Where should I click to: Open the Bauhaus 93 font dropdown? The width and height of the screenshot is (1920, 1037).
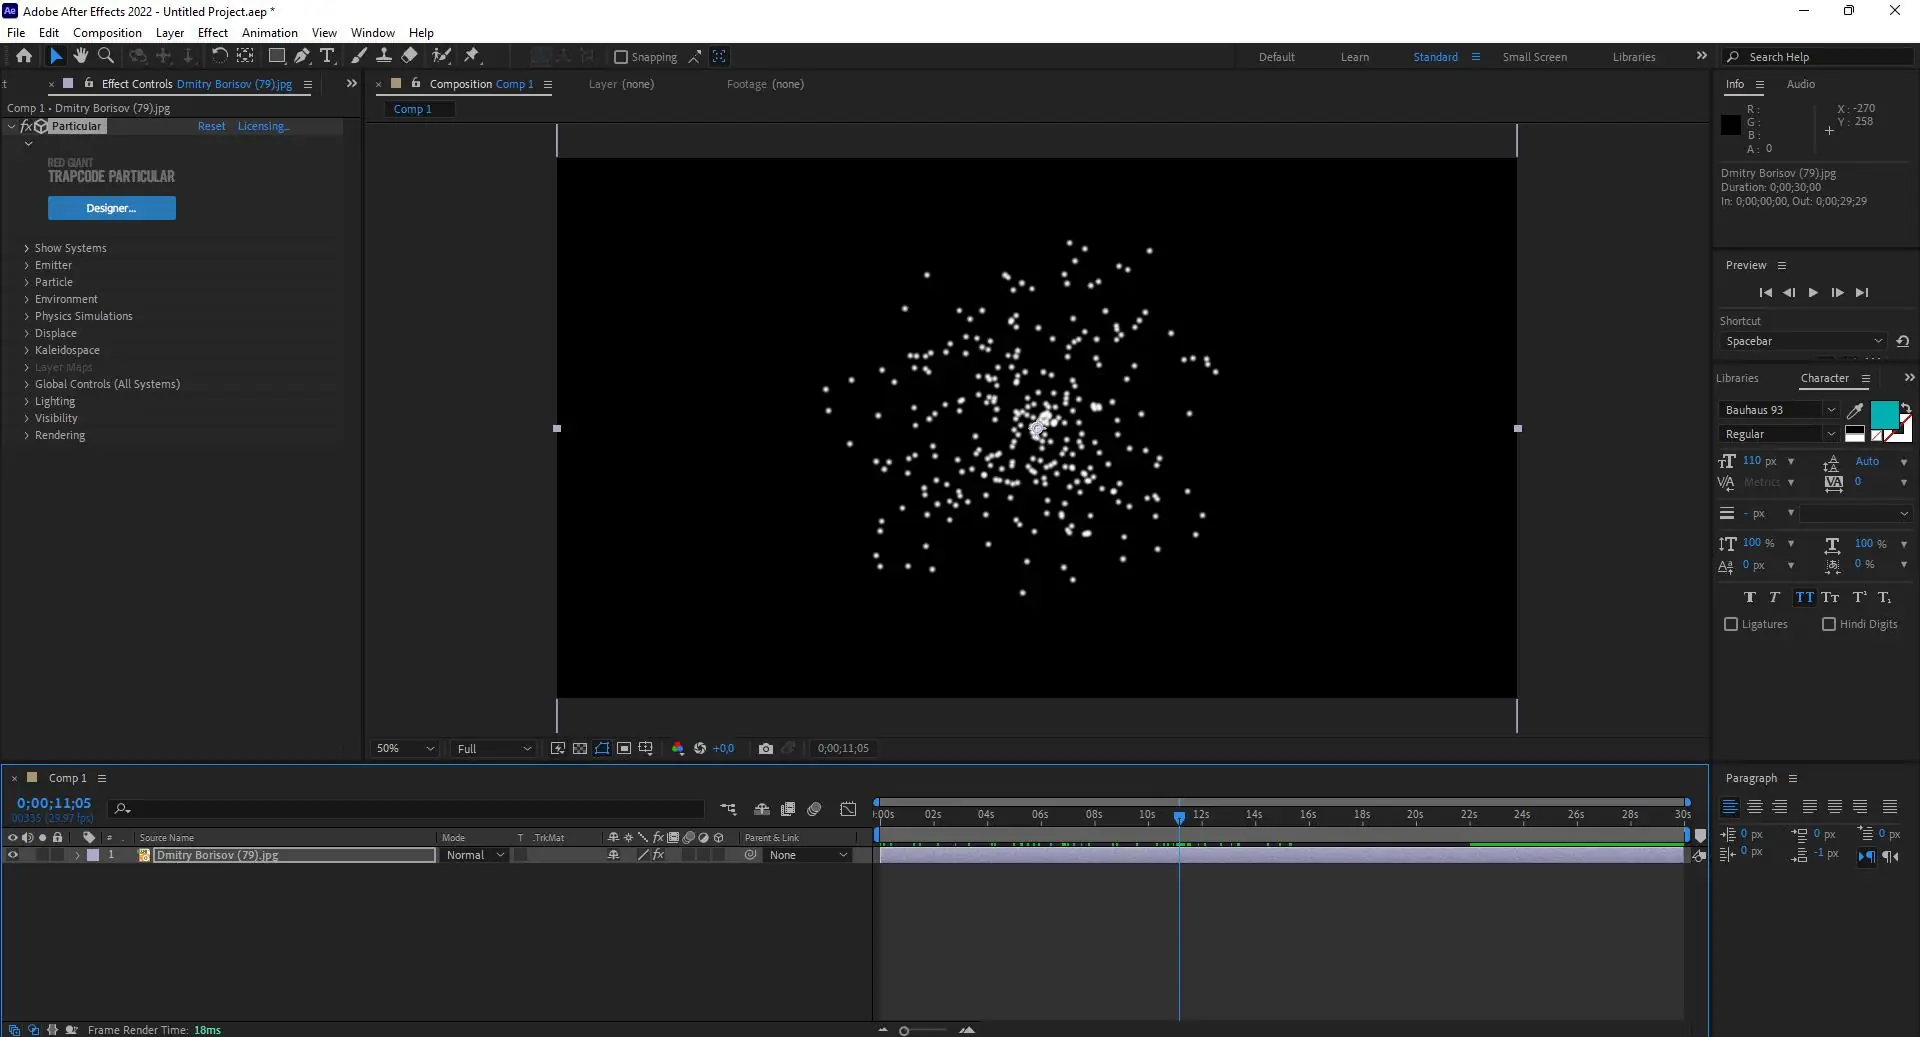coord(1780,410)
